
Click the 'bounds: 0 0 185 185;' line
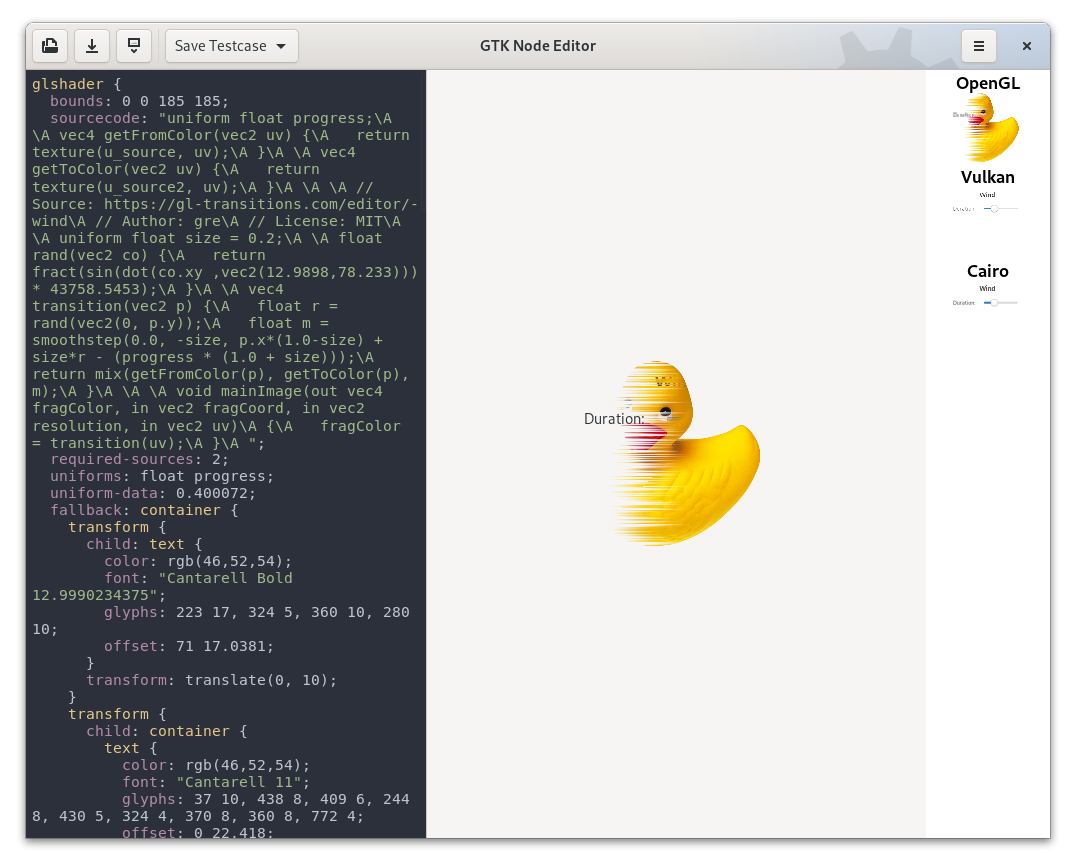(x=139, y=101)
